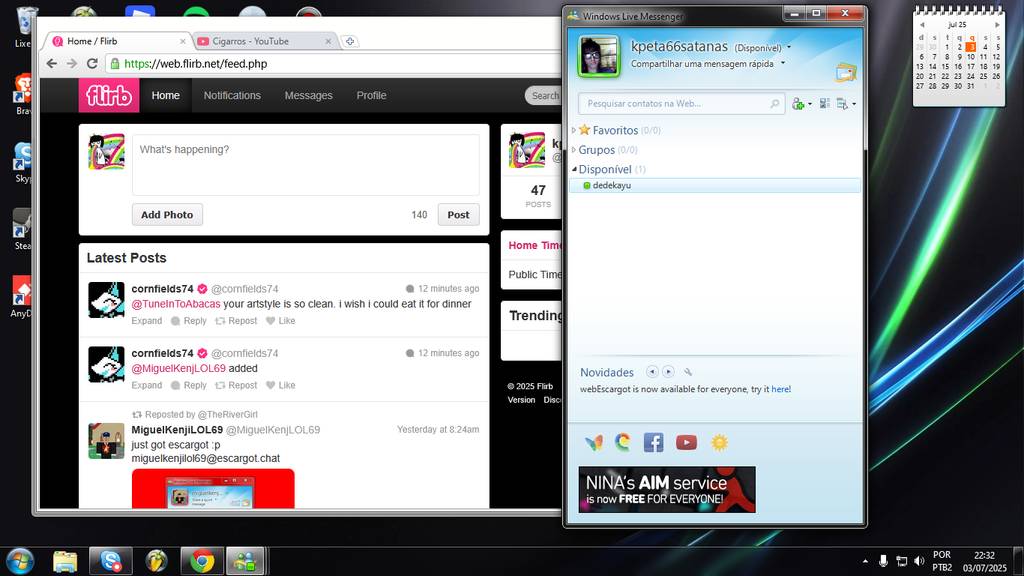The image size is (1024, 576).
Task: Click the What's happening? text box
Action: 306,165
